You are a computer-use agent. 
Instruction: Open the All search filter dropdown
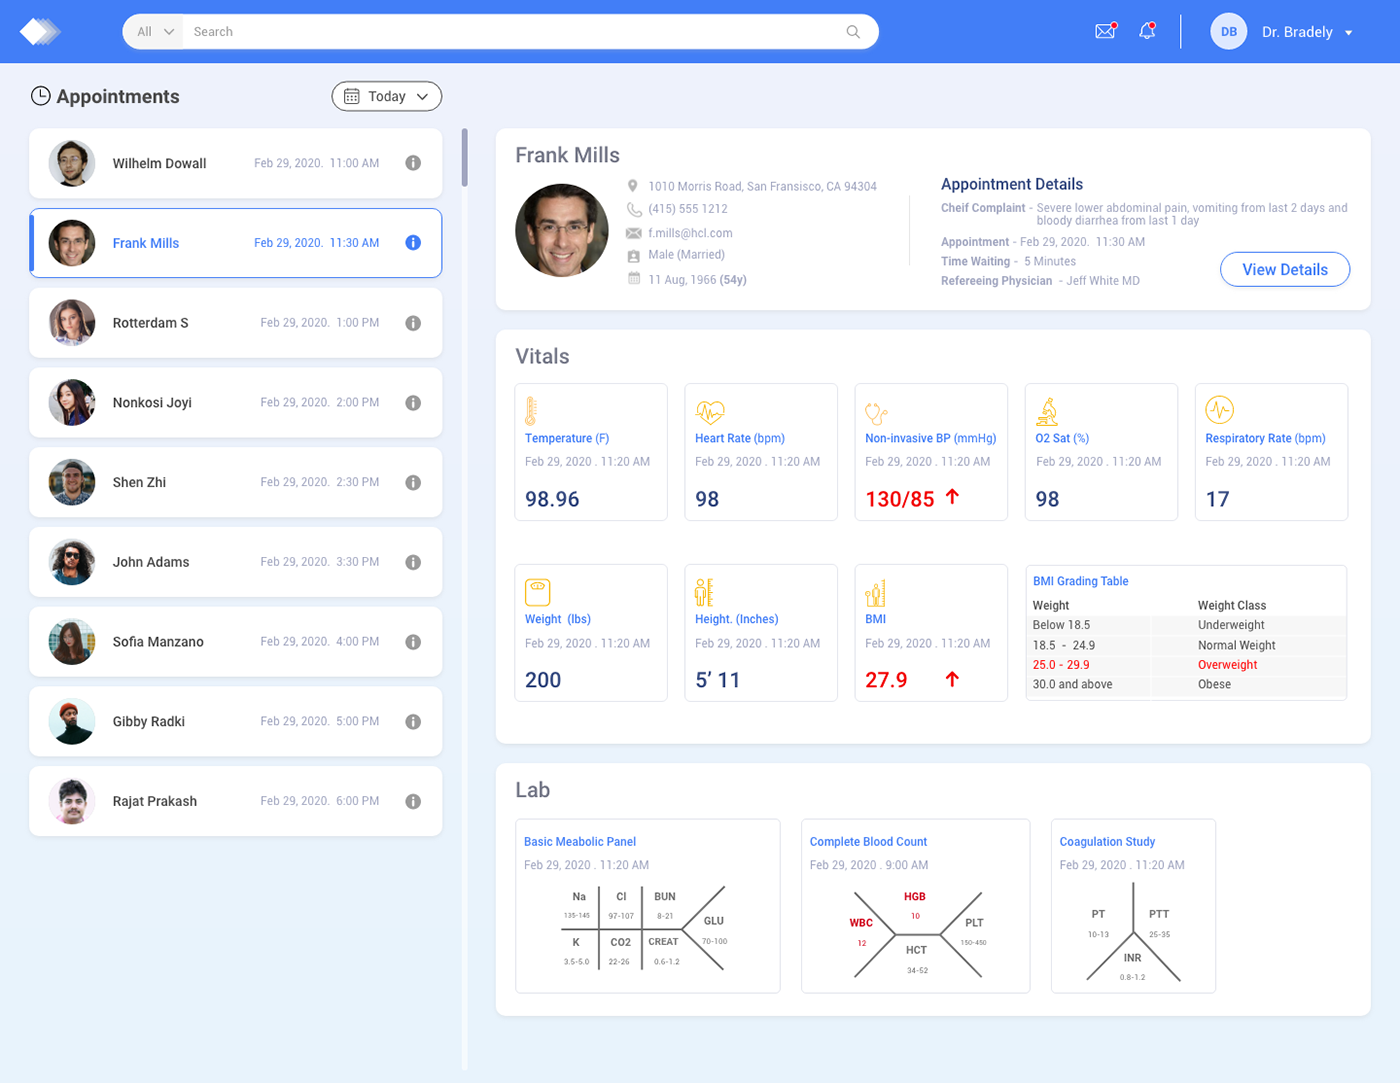(154, 32)
